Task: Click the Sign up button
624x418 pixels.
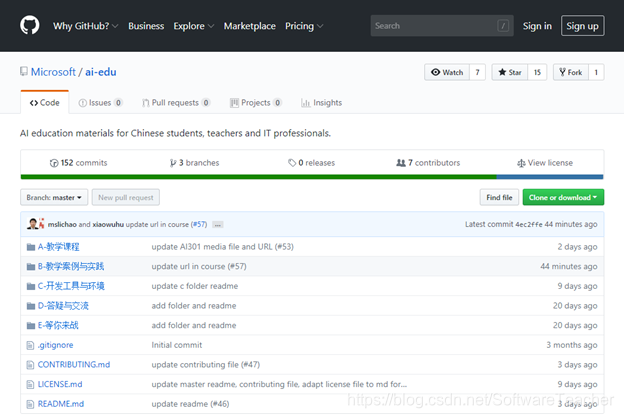Action: coord(583,26)
